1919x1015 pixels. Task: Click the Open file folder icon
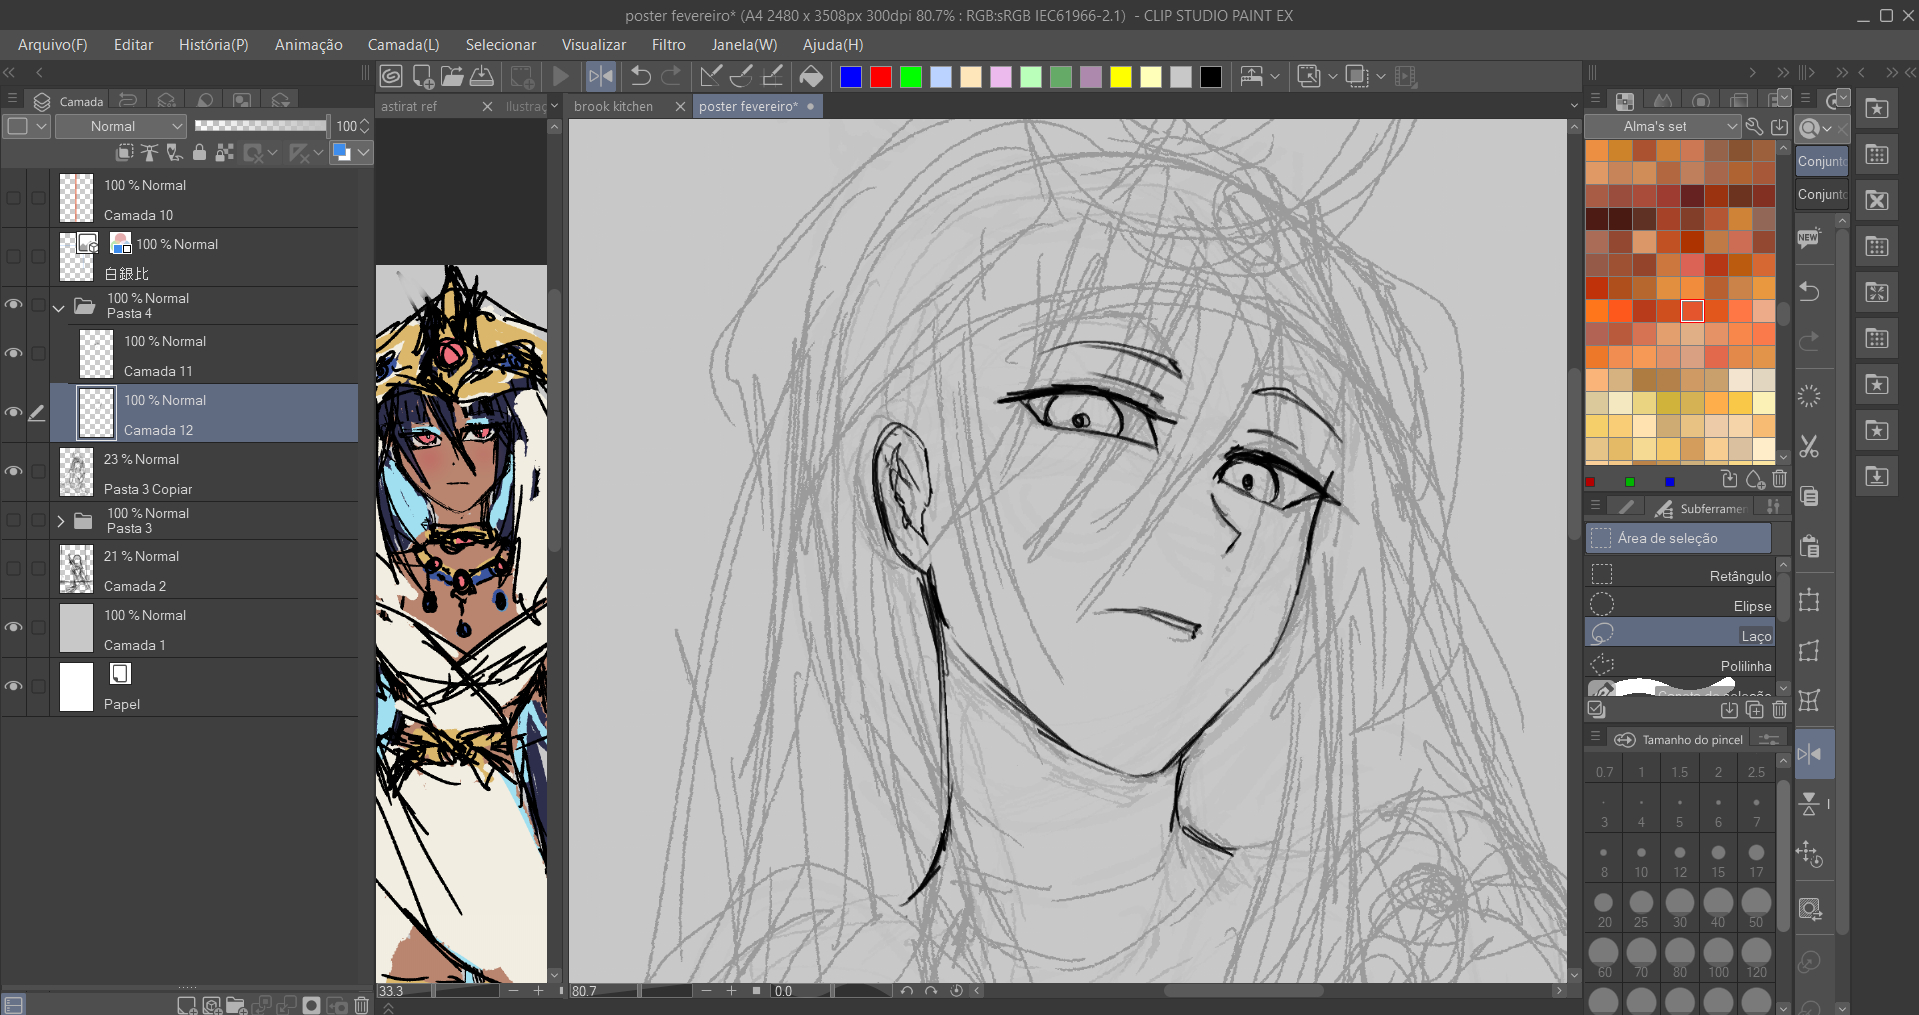[x=452, y=76]
